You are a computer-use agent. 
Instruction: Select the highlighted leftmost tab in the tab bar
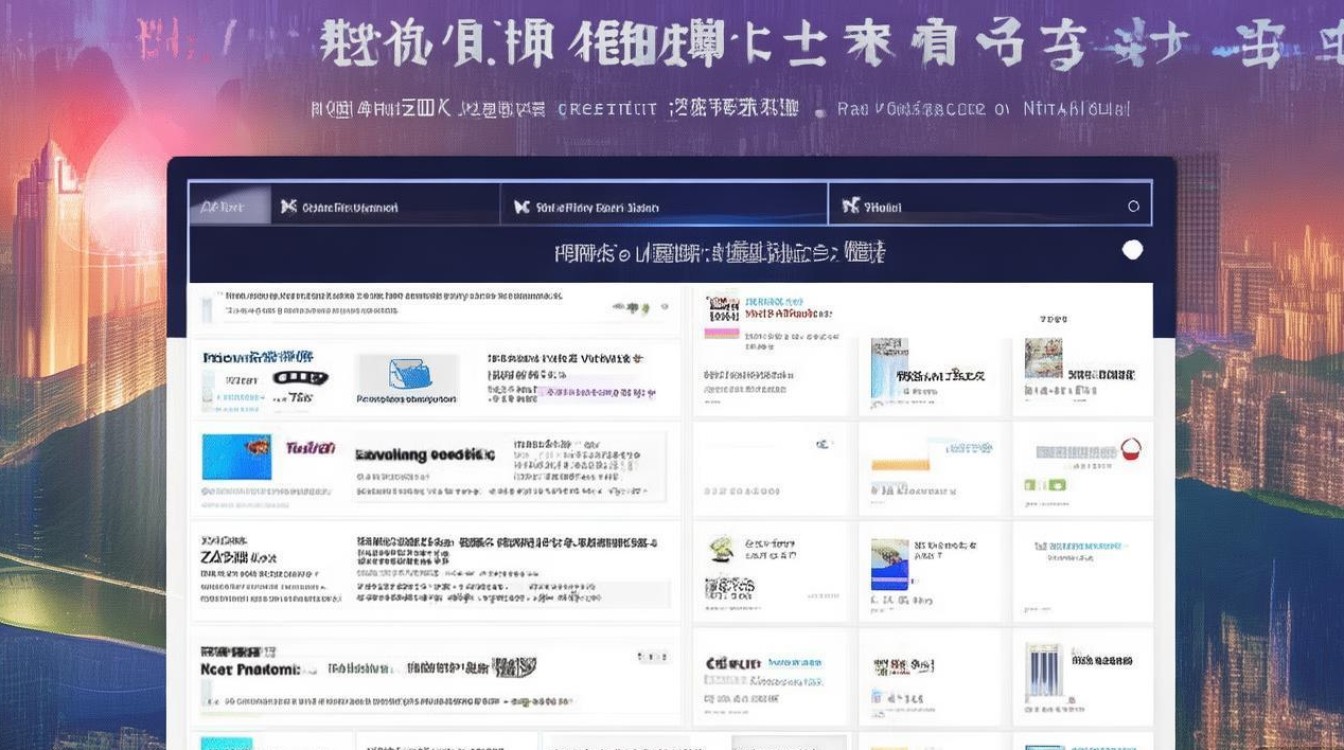tap(230, 205)
